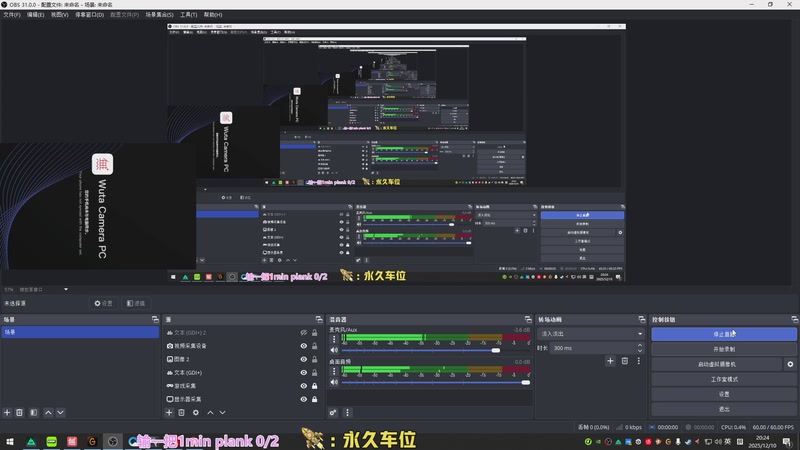
Task: Remove the selected scene with the trash icon
Action: click(19, 412)
